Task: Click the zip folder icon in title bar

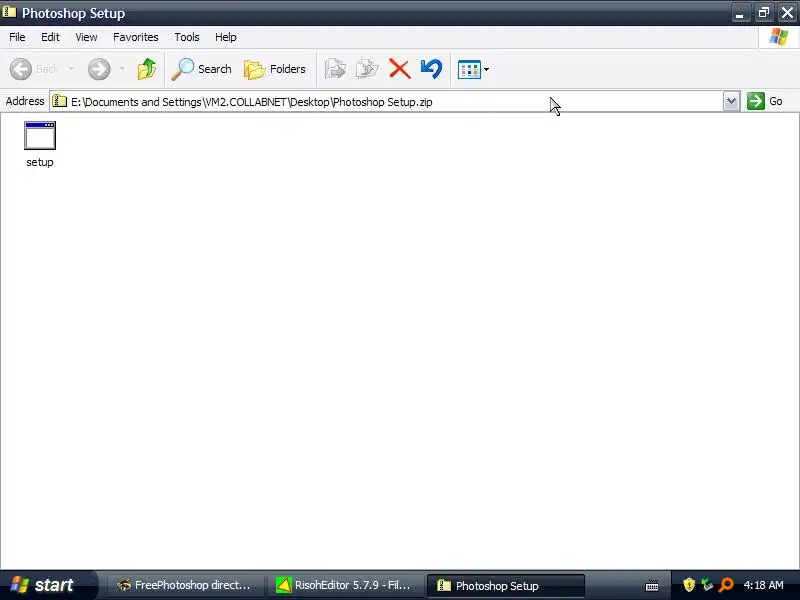Action: tap(9, 12)
